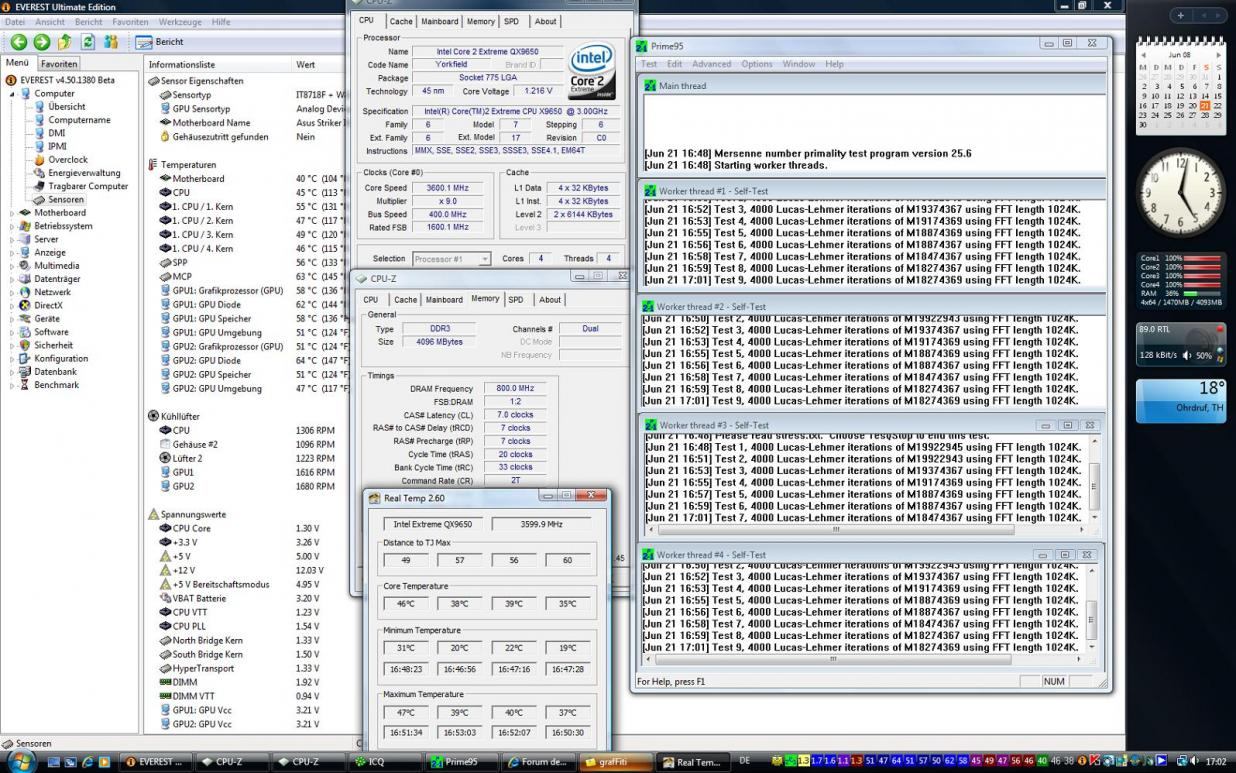Click the DRAM Frequency 800.0 MHz field
This screenshot has width=1236, height=773.
click(516, 389)
